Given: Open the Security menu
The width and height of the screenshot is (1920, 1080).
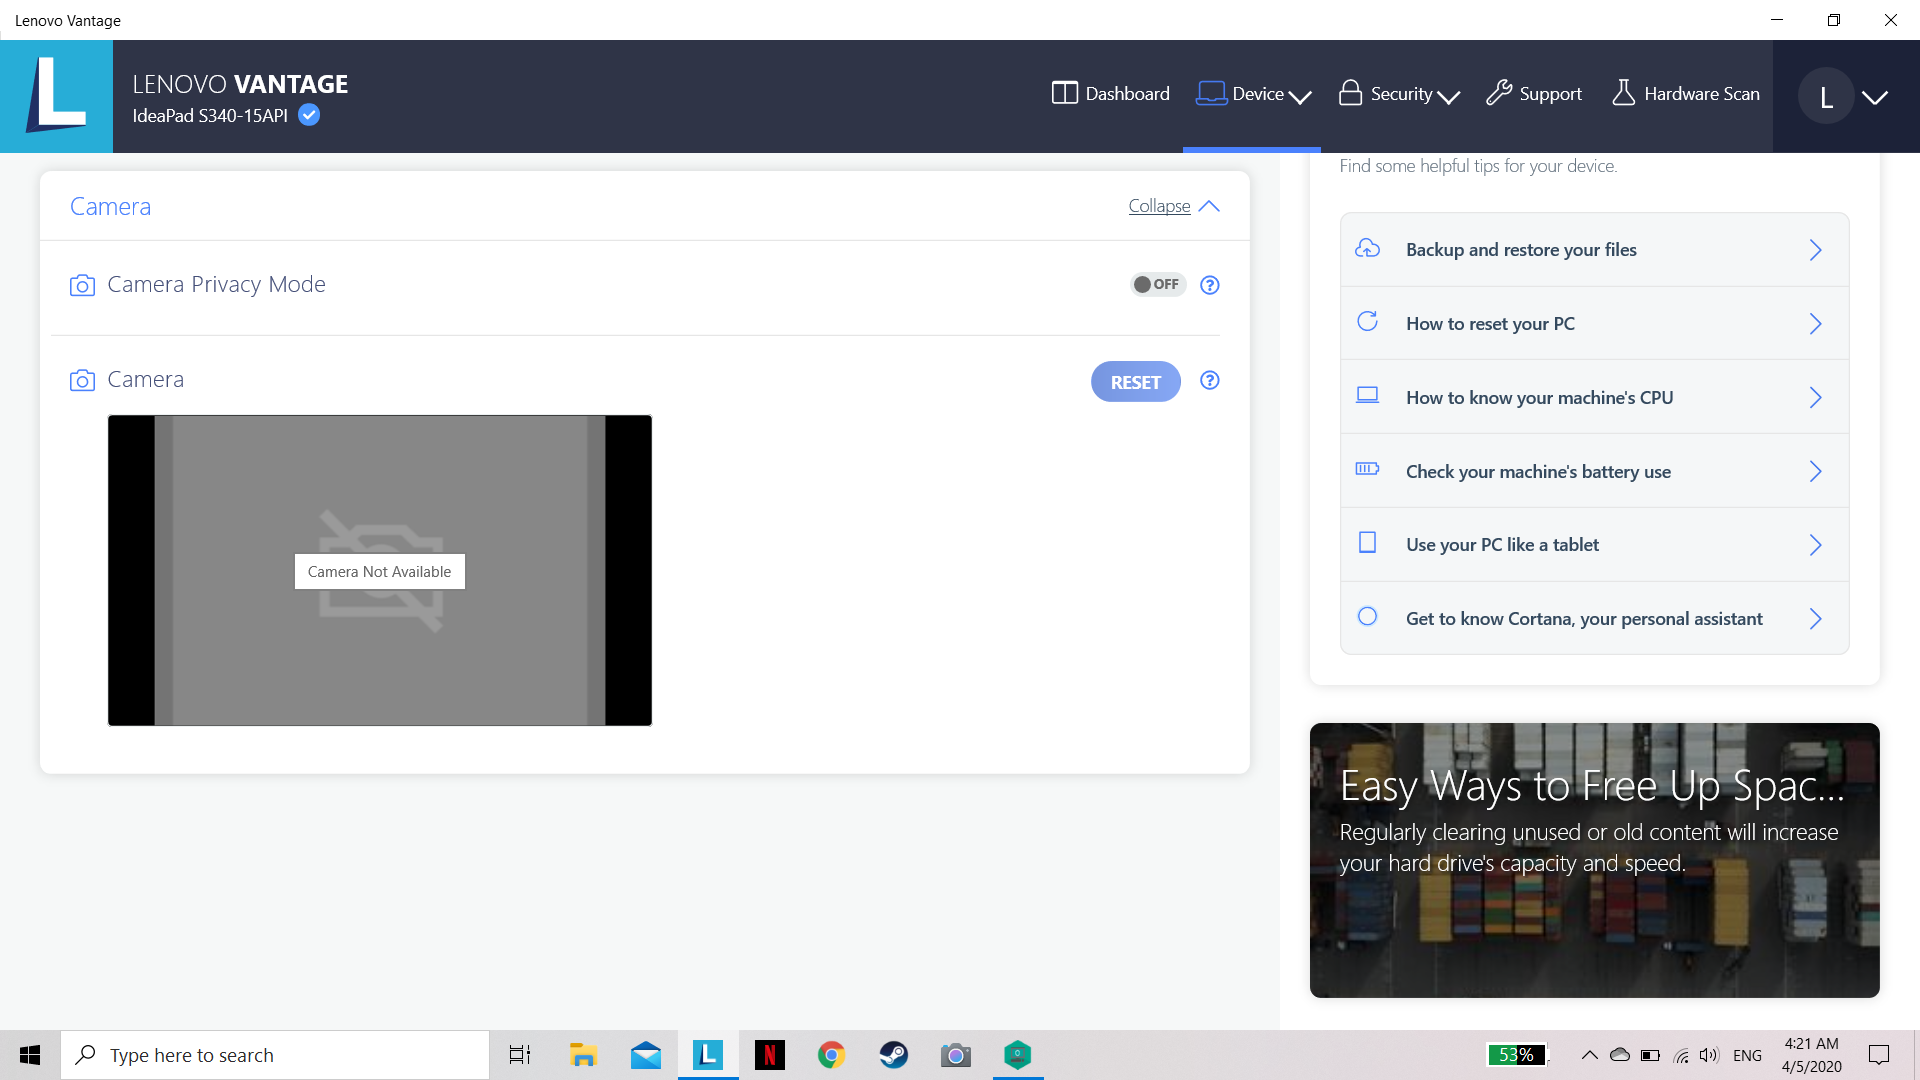Looking at the screenshot, I should coord(1399,94).
